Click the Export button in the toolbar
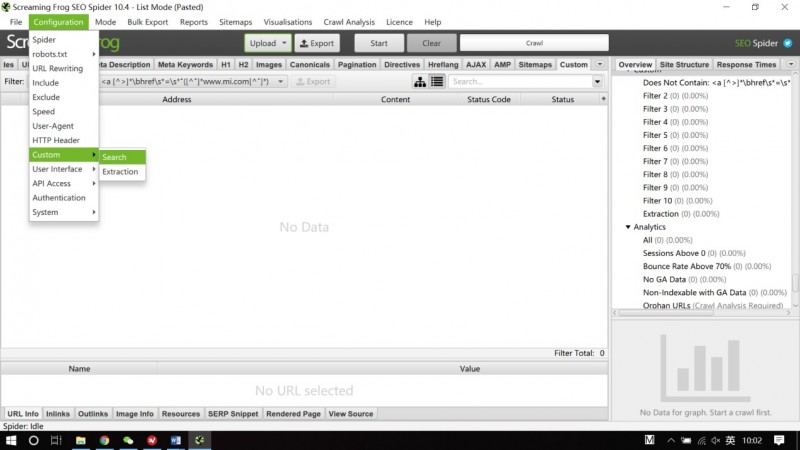Viewport: 800px width, 450px height. 317,43
